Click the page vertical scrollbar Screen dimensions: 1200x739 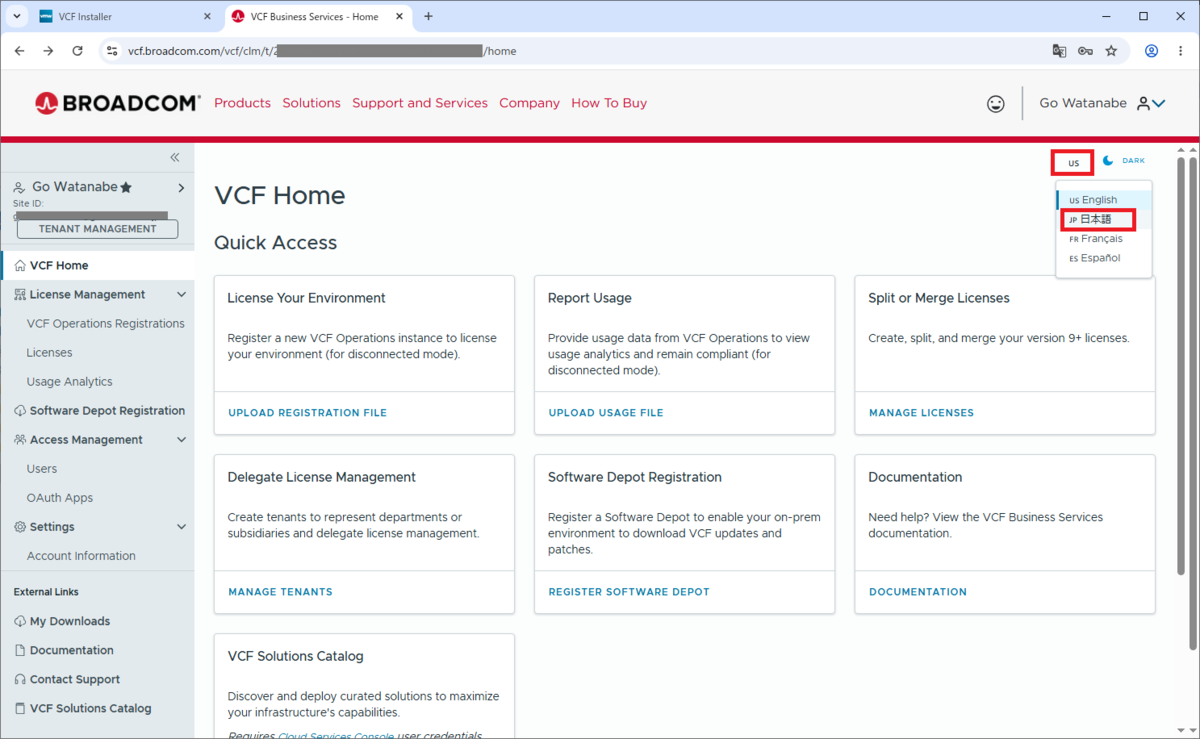click(1181, 365)
